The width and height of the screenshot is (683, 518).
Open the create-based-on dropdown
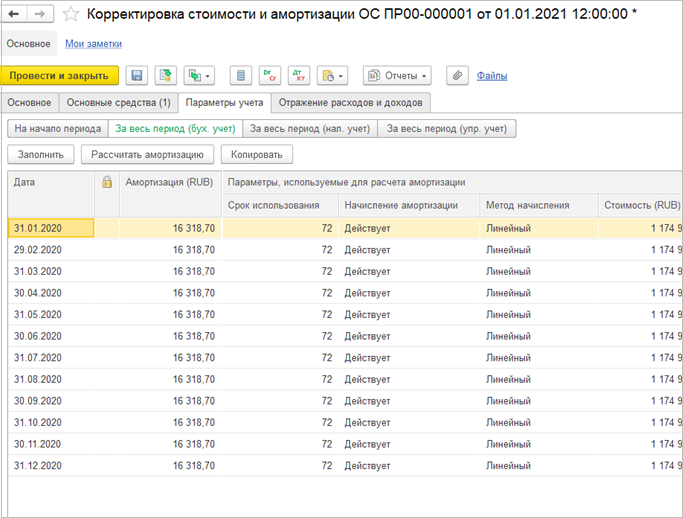click(198, 76)
